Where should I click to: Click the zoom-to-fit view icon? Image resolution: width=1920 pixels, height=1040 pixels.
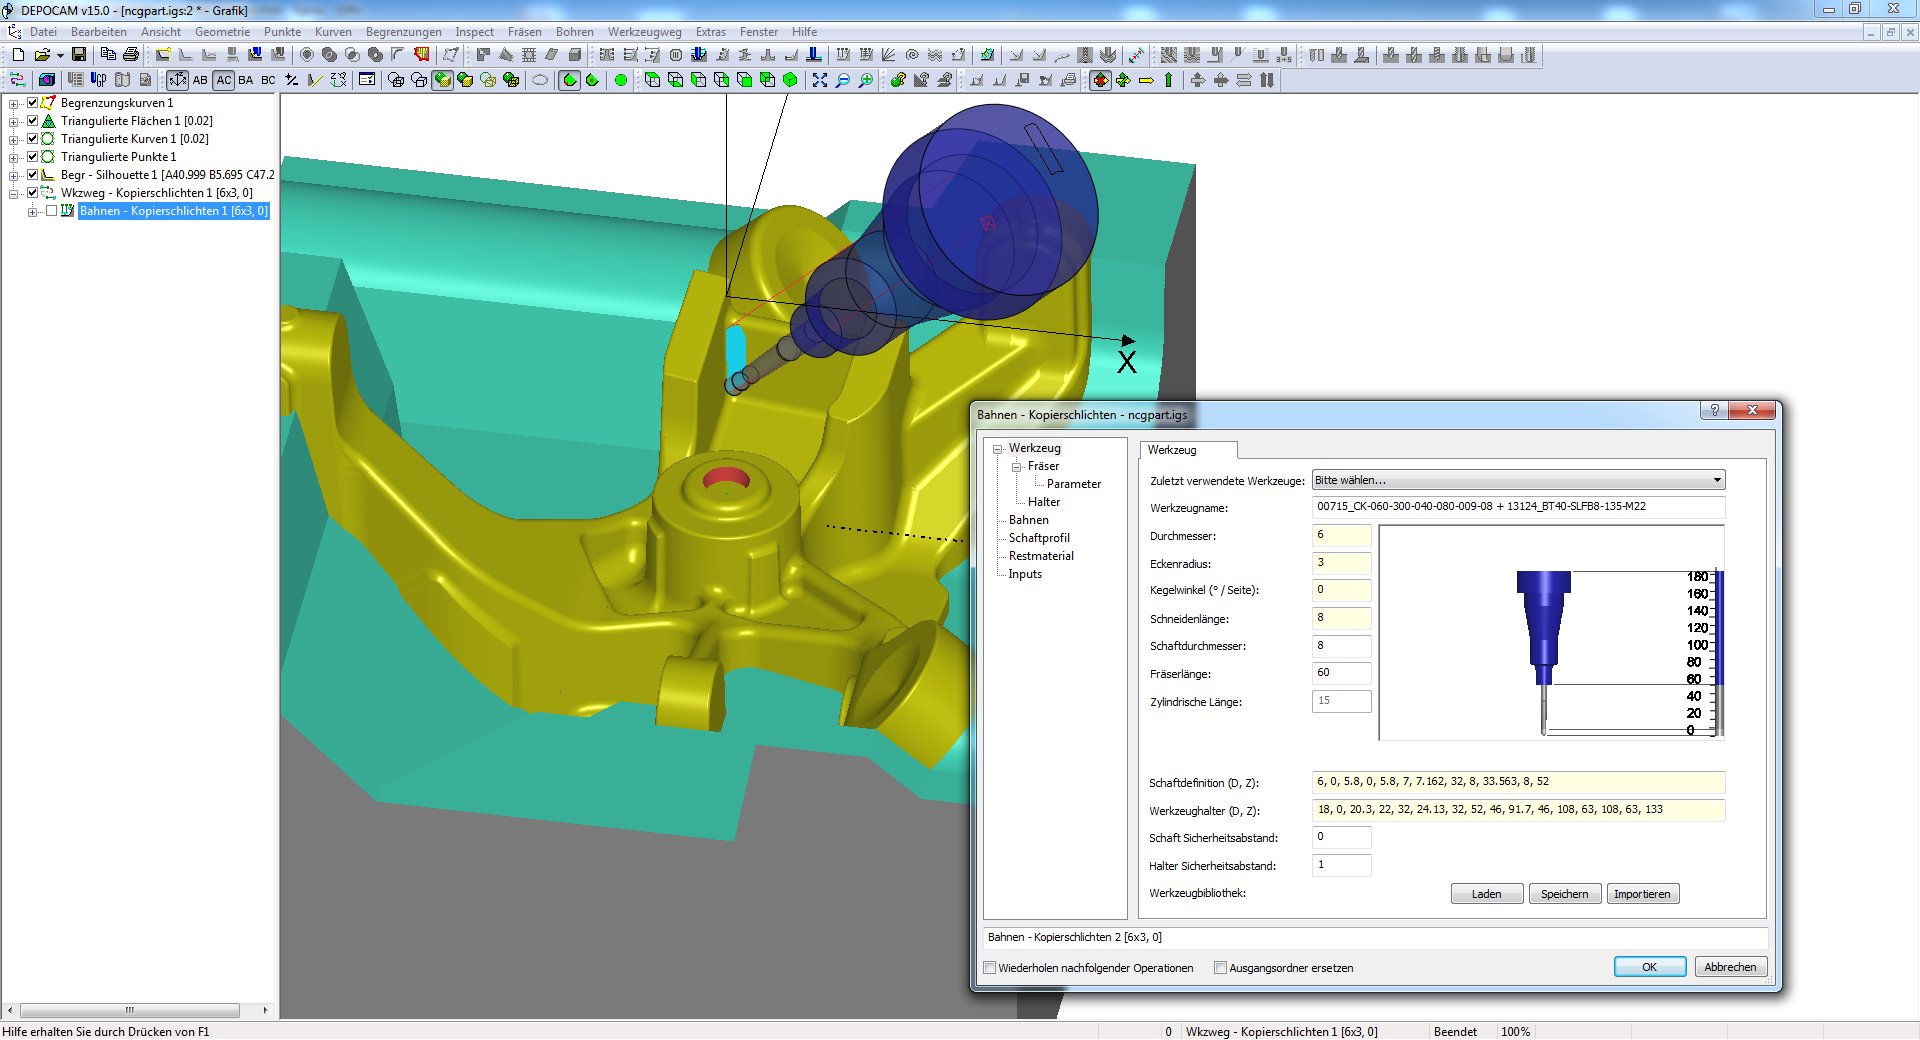pyautogui.click(x=820, y=80)
